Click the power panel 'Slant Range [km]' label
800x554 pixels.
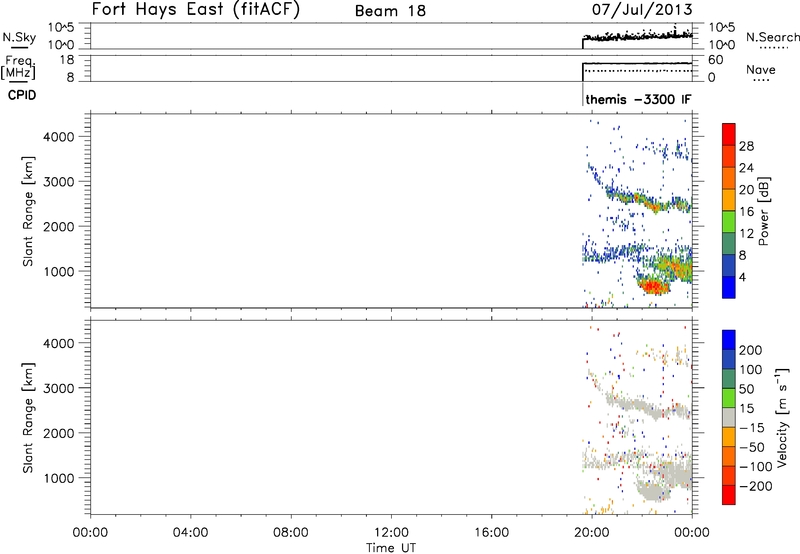pos(28,211)
